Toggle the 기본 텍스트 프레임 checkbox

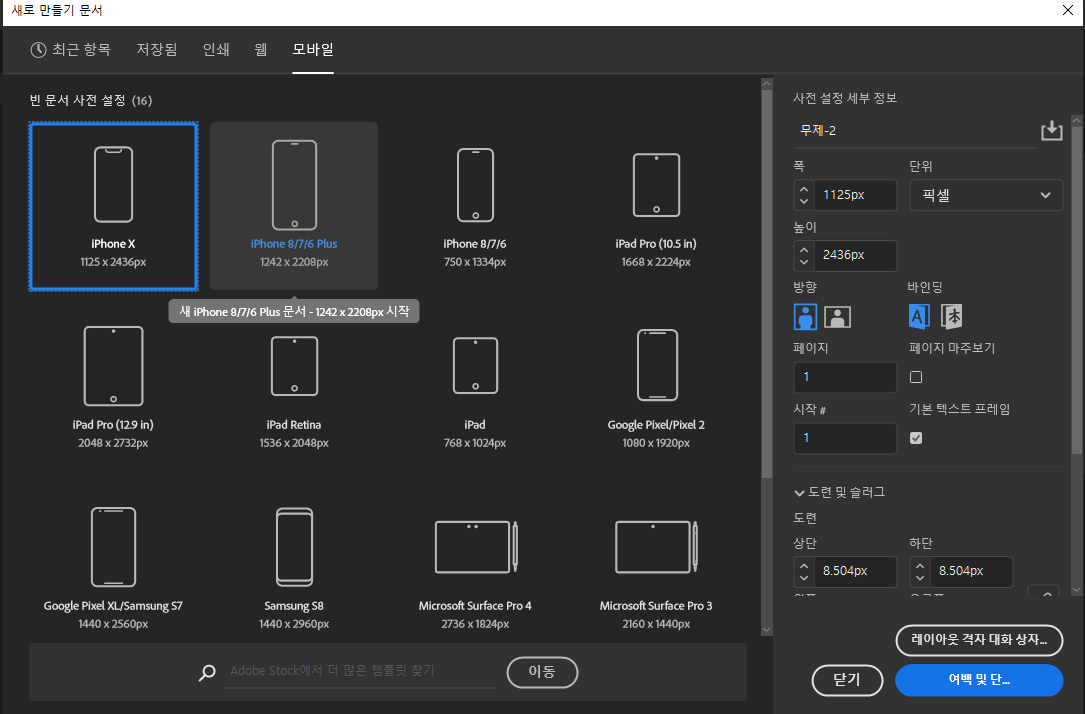pos(916,438)
